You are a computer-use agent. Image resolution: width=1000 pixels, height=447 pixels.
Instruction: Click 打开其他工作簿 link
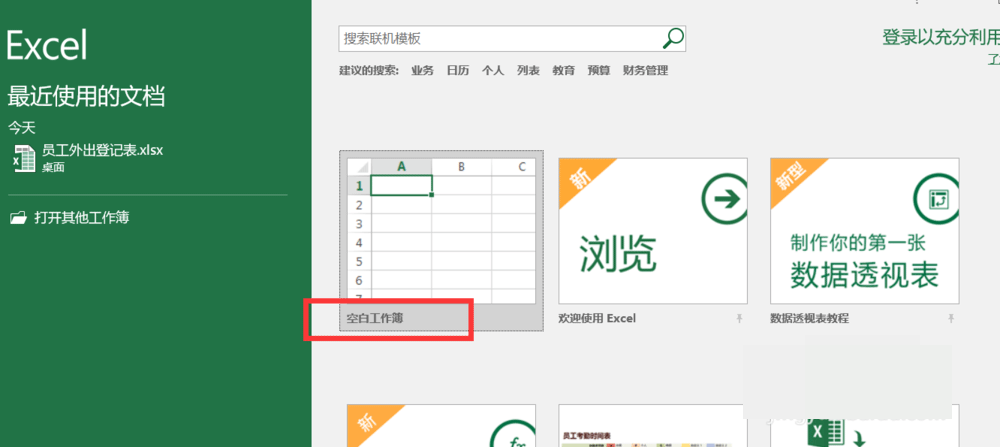[x=82, y=217]
